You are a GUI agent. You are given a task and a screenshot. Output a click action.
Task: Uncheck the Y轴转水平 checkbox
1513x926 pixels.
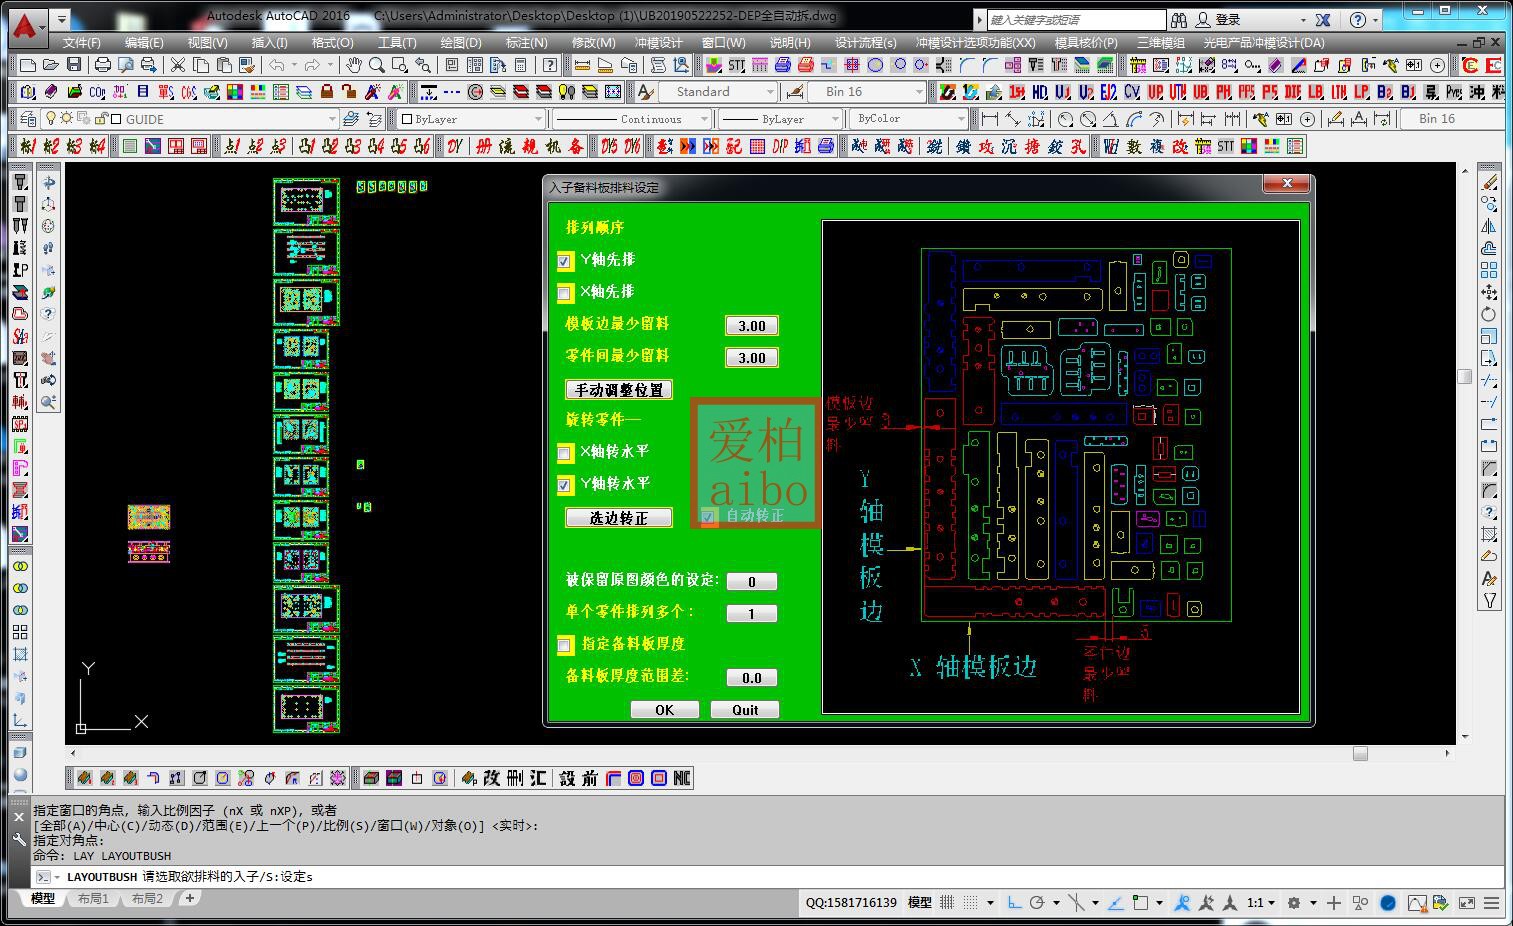point(564,485)
